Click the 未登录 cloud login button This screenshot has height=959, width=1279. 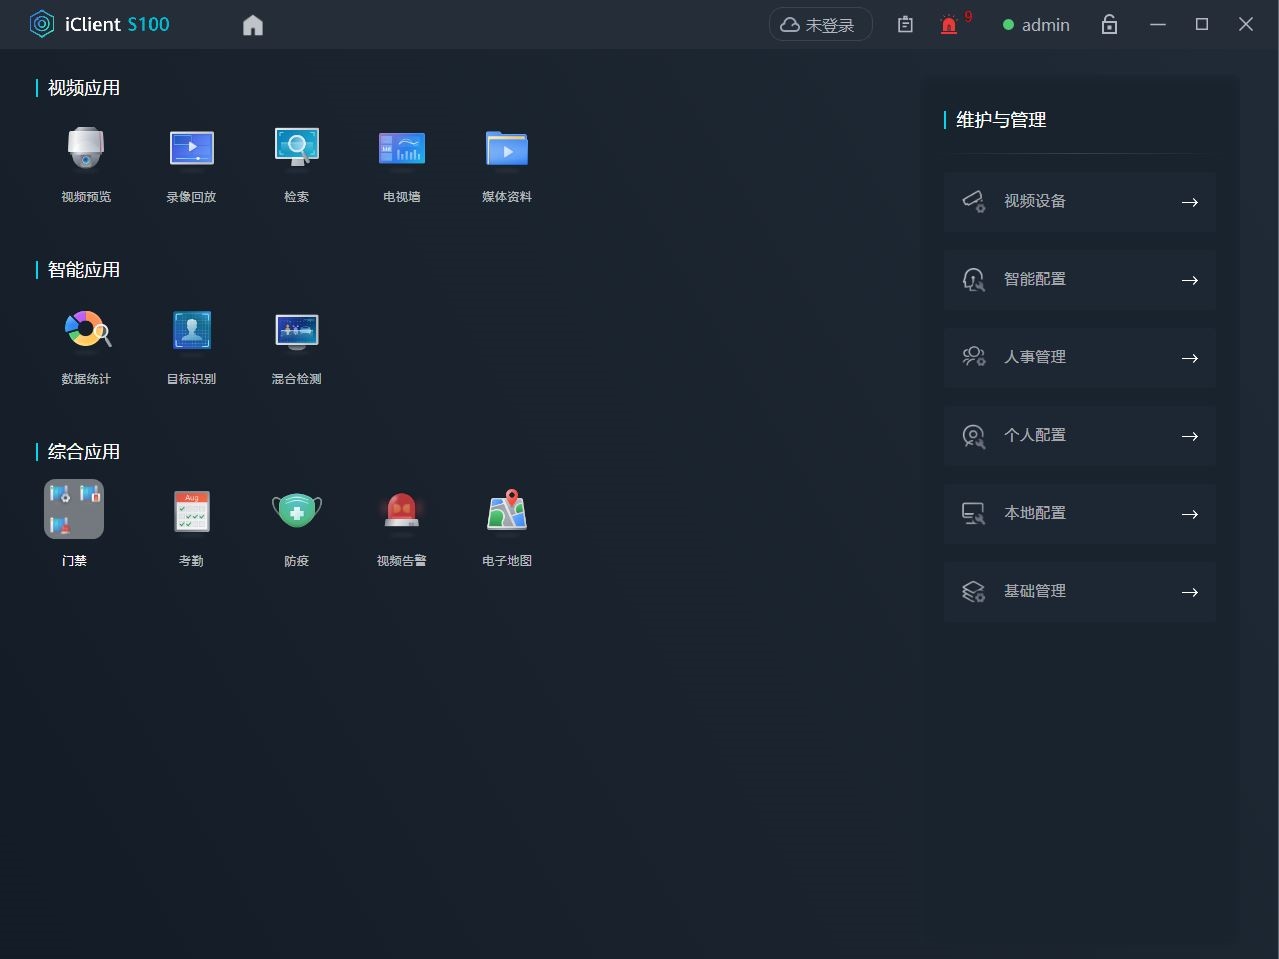820,25
